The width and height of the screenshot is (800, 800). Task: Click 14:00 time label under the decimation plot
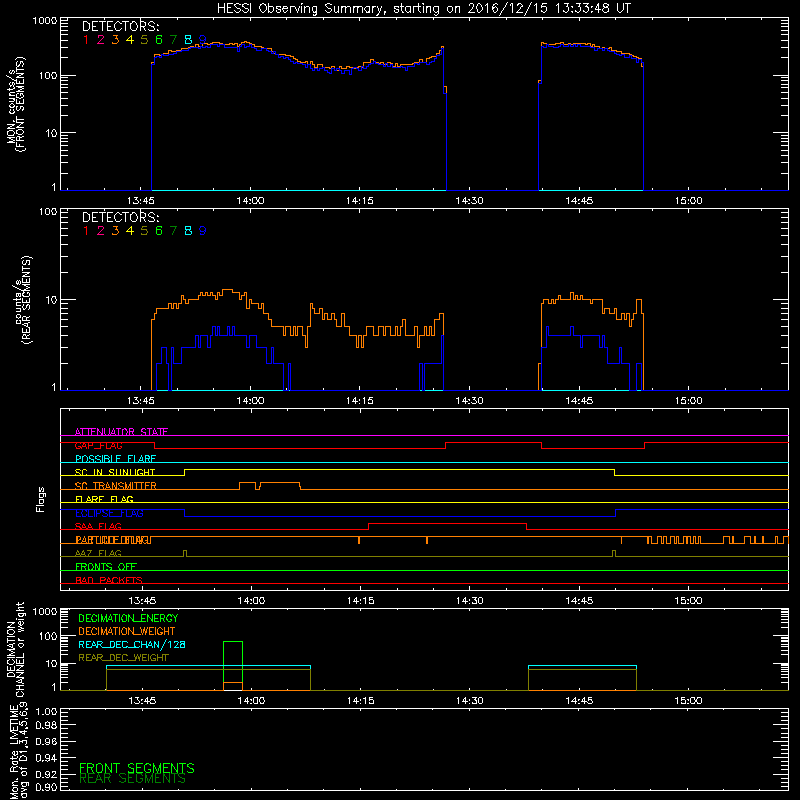point(251,701)
